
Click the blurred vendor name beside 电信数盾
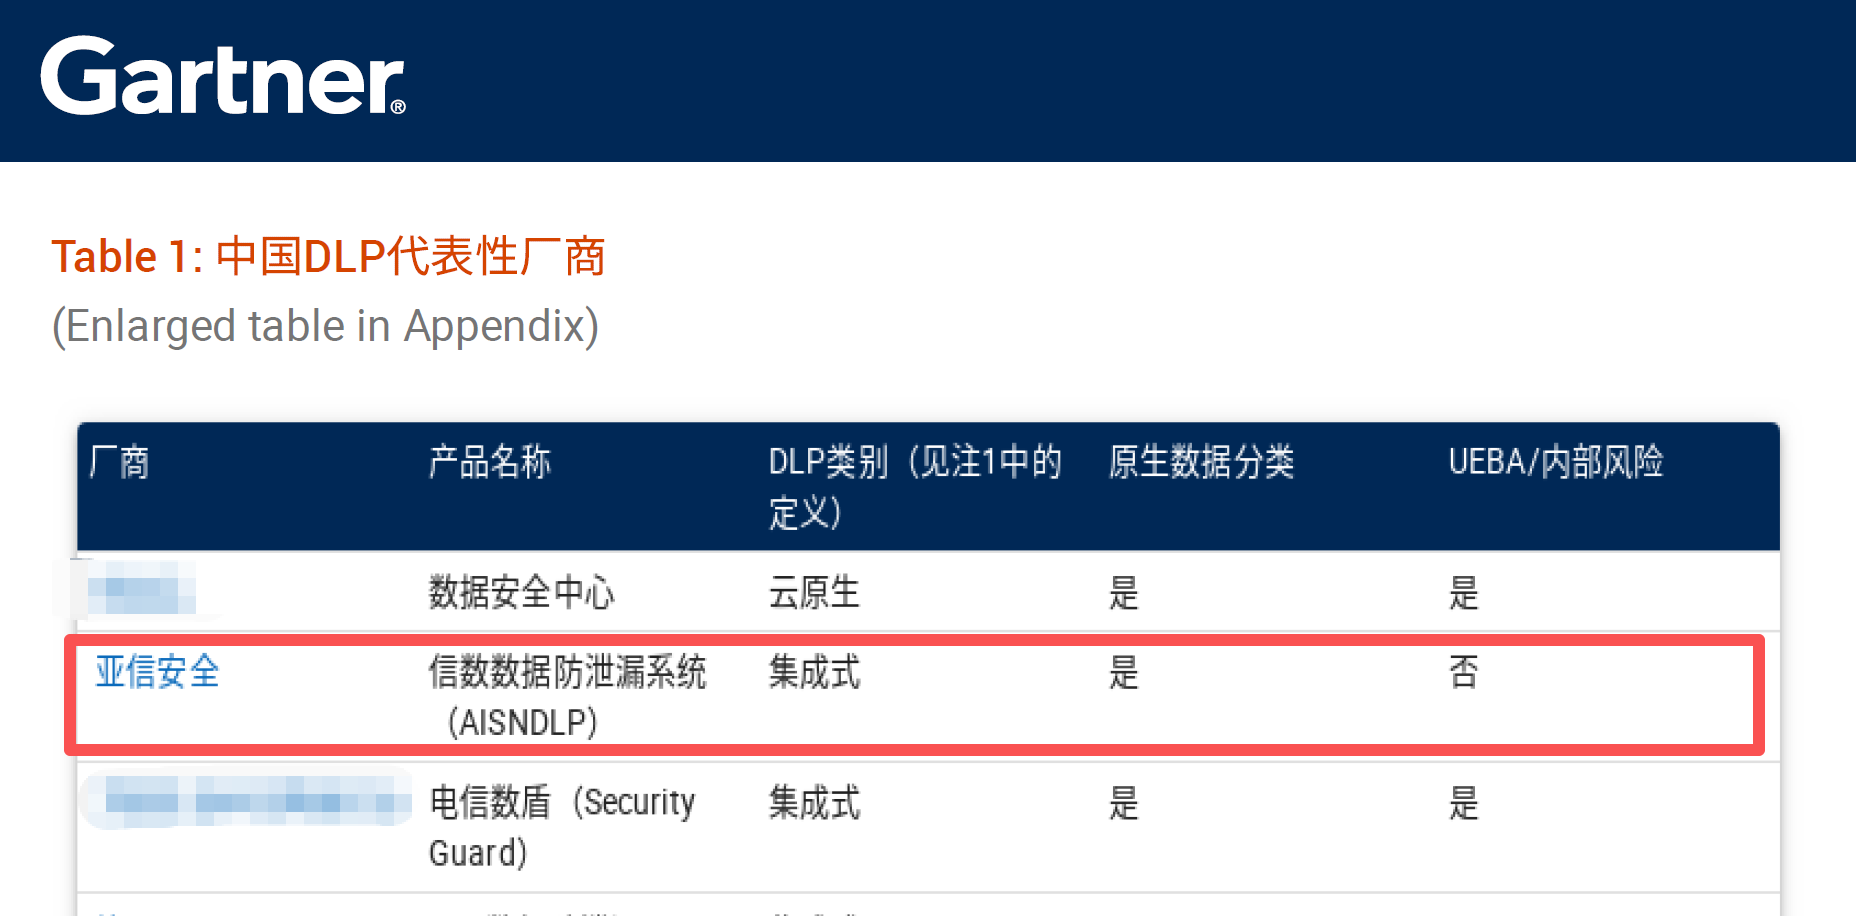pyautogui.click(x=246, y=802)
